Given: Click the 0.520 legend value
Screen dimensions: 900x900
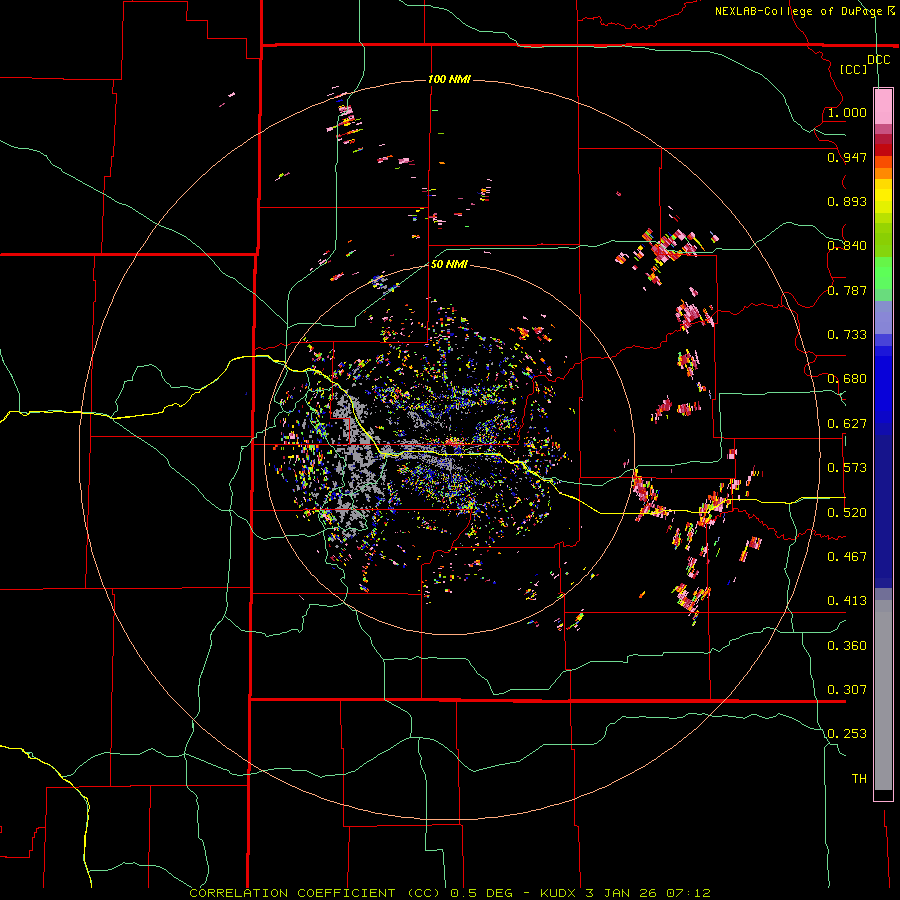Looking at the screenshot, I should tap(847, 513).
